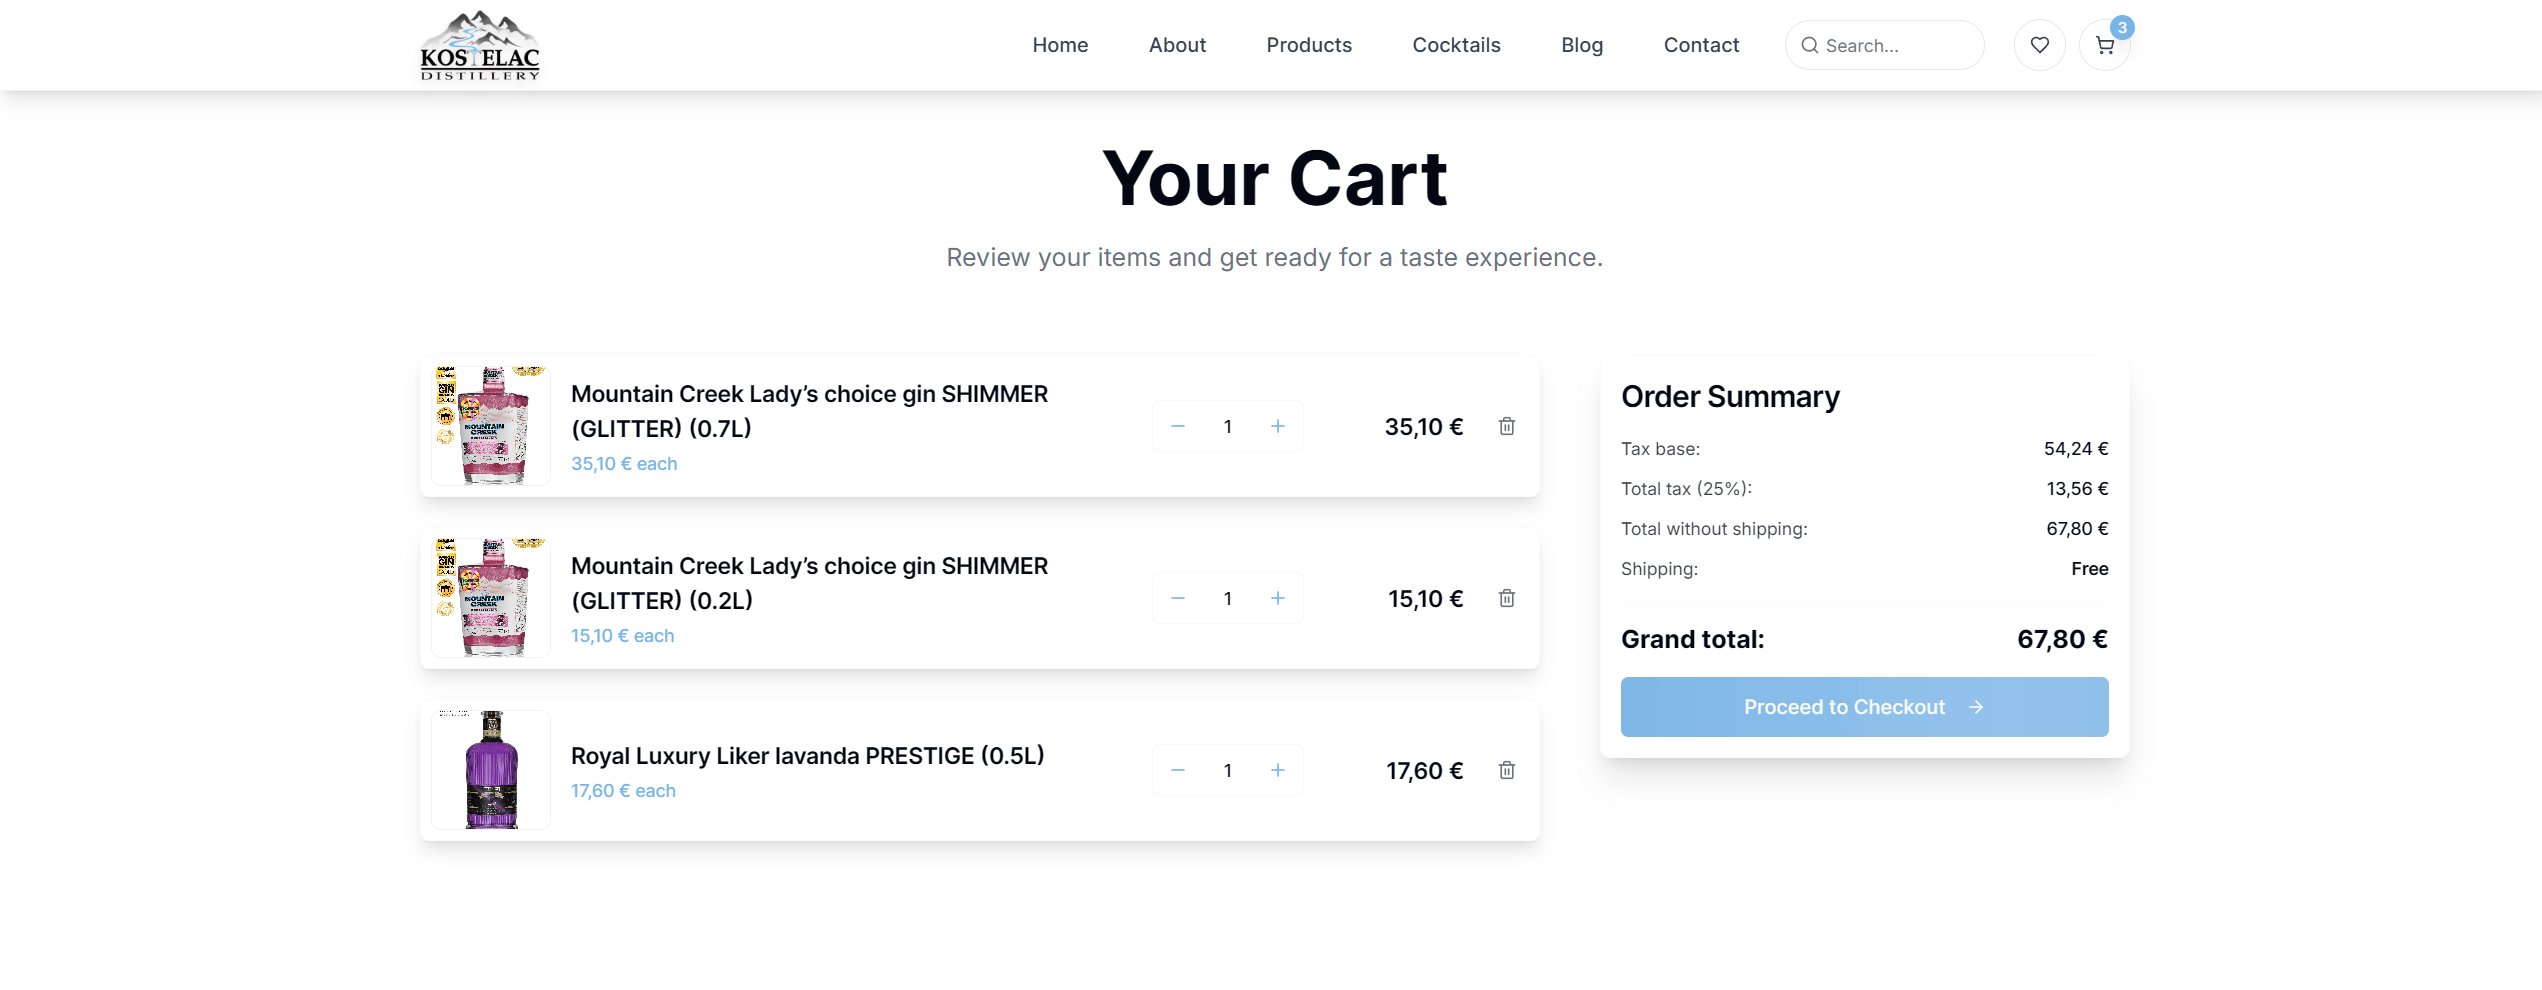
Task: Remove the SHIMMER (0.7L) gin item
Action: [1507, 426]
